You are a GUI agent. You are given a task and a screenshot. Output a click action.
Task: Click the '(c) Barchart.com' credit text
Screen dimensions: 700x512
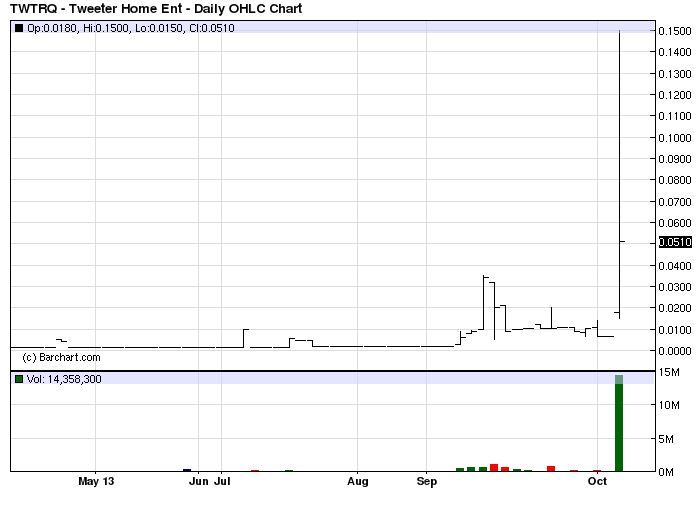click(x=61, y=357)
